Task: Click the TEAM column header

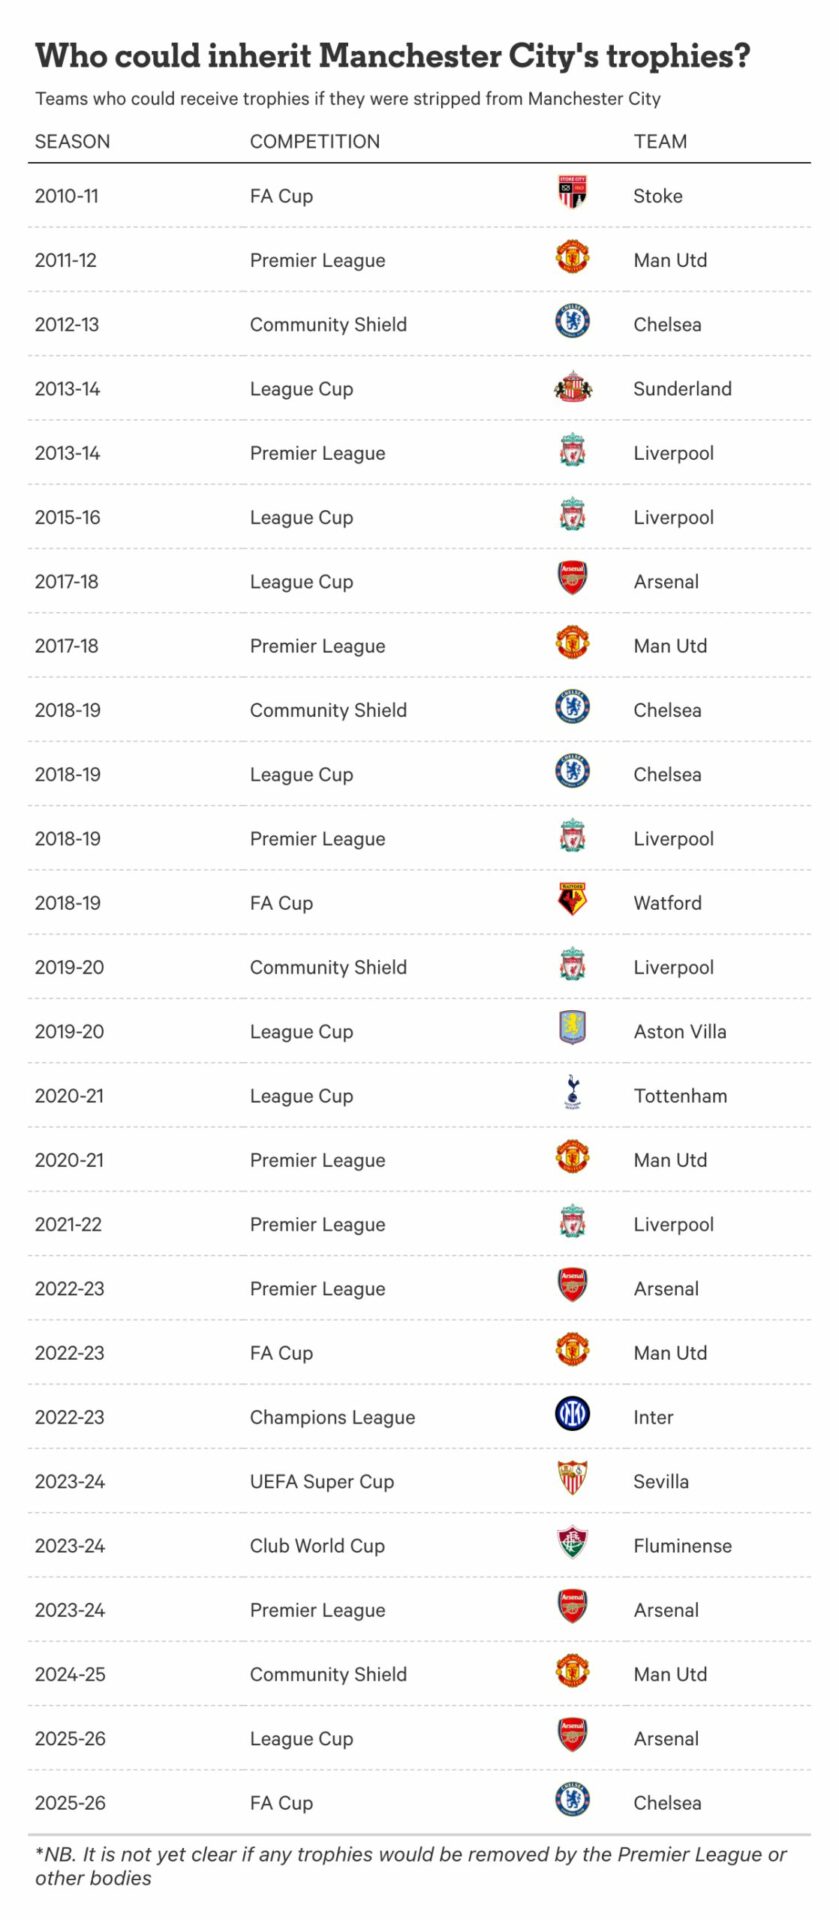Action: click(x=660, y=142)
